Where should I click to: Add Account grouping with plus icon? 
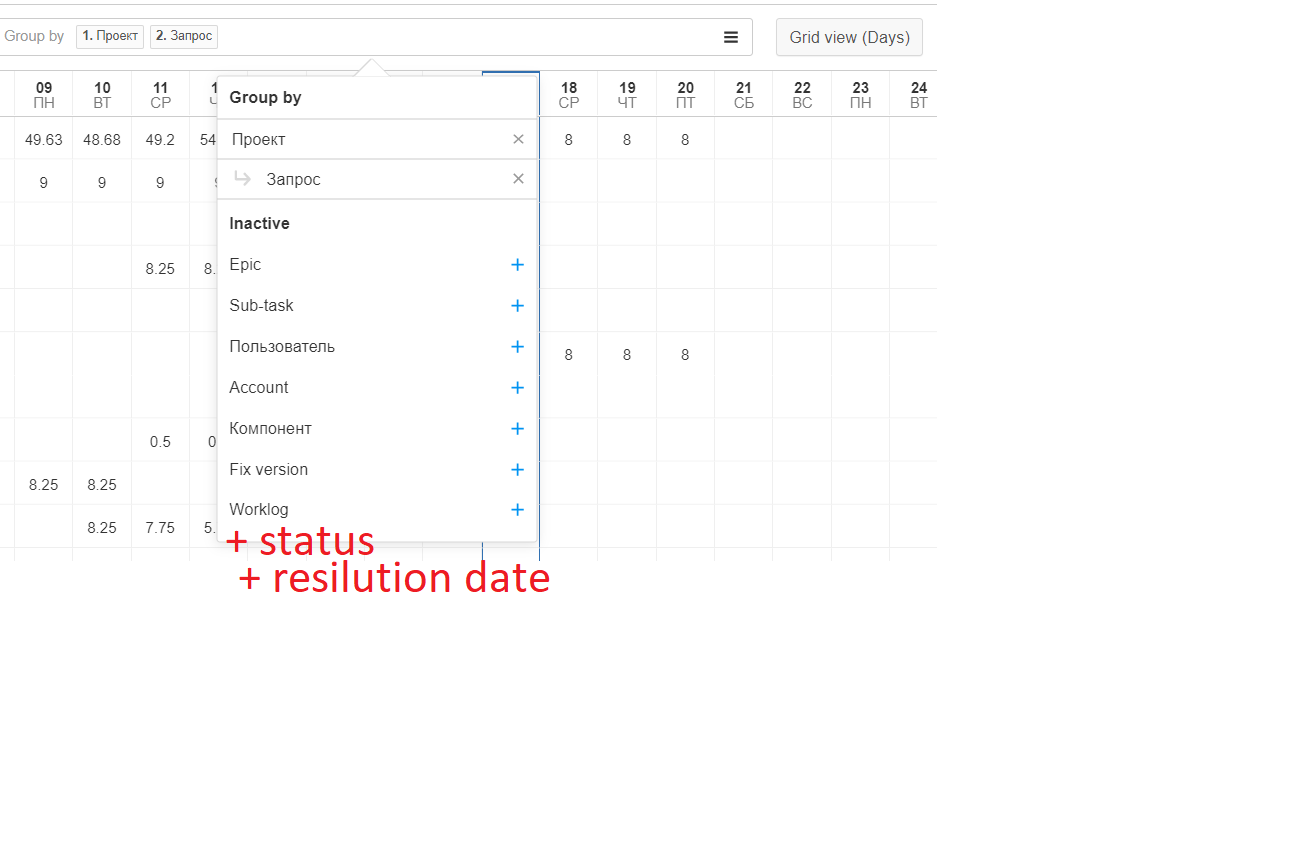(x=517, y=388)
